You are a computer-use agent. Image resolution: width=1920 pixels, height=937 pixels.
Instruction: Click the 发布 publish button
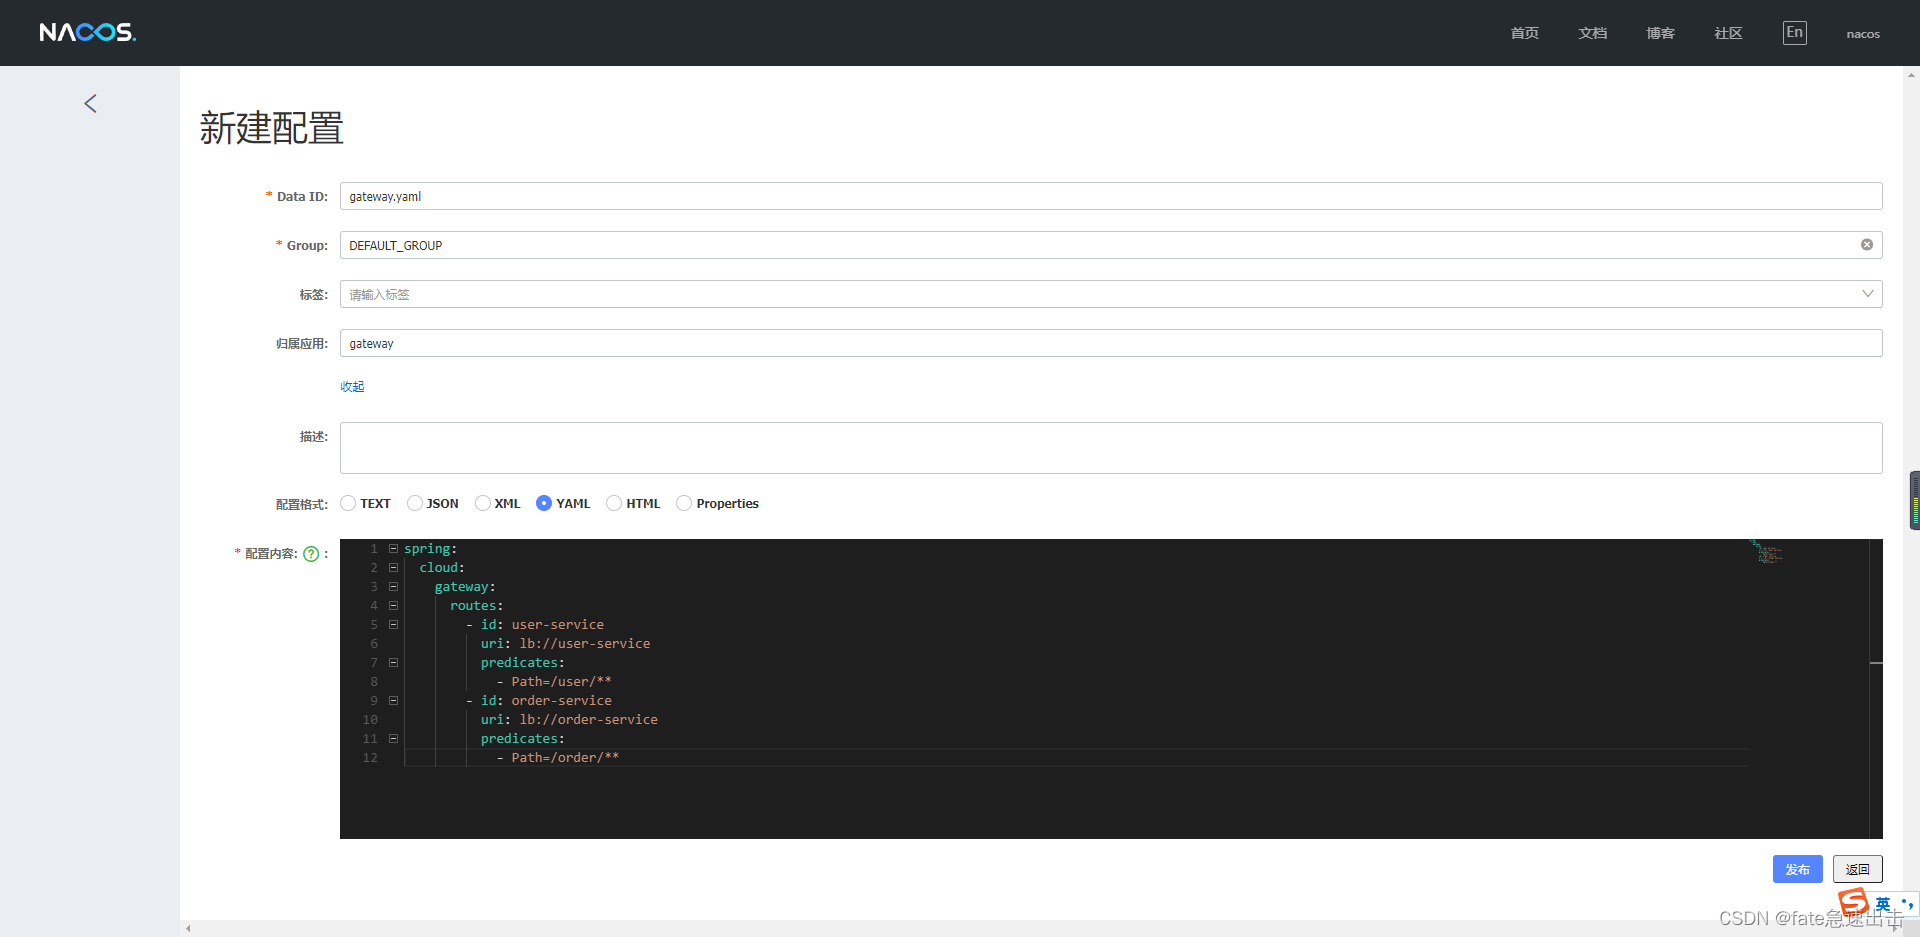(1797, 869)
